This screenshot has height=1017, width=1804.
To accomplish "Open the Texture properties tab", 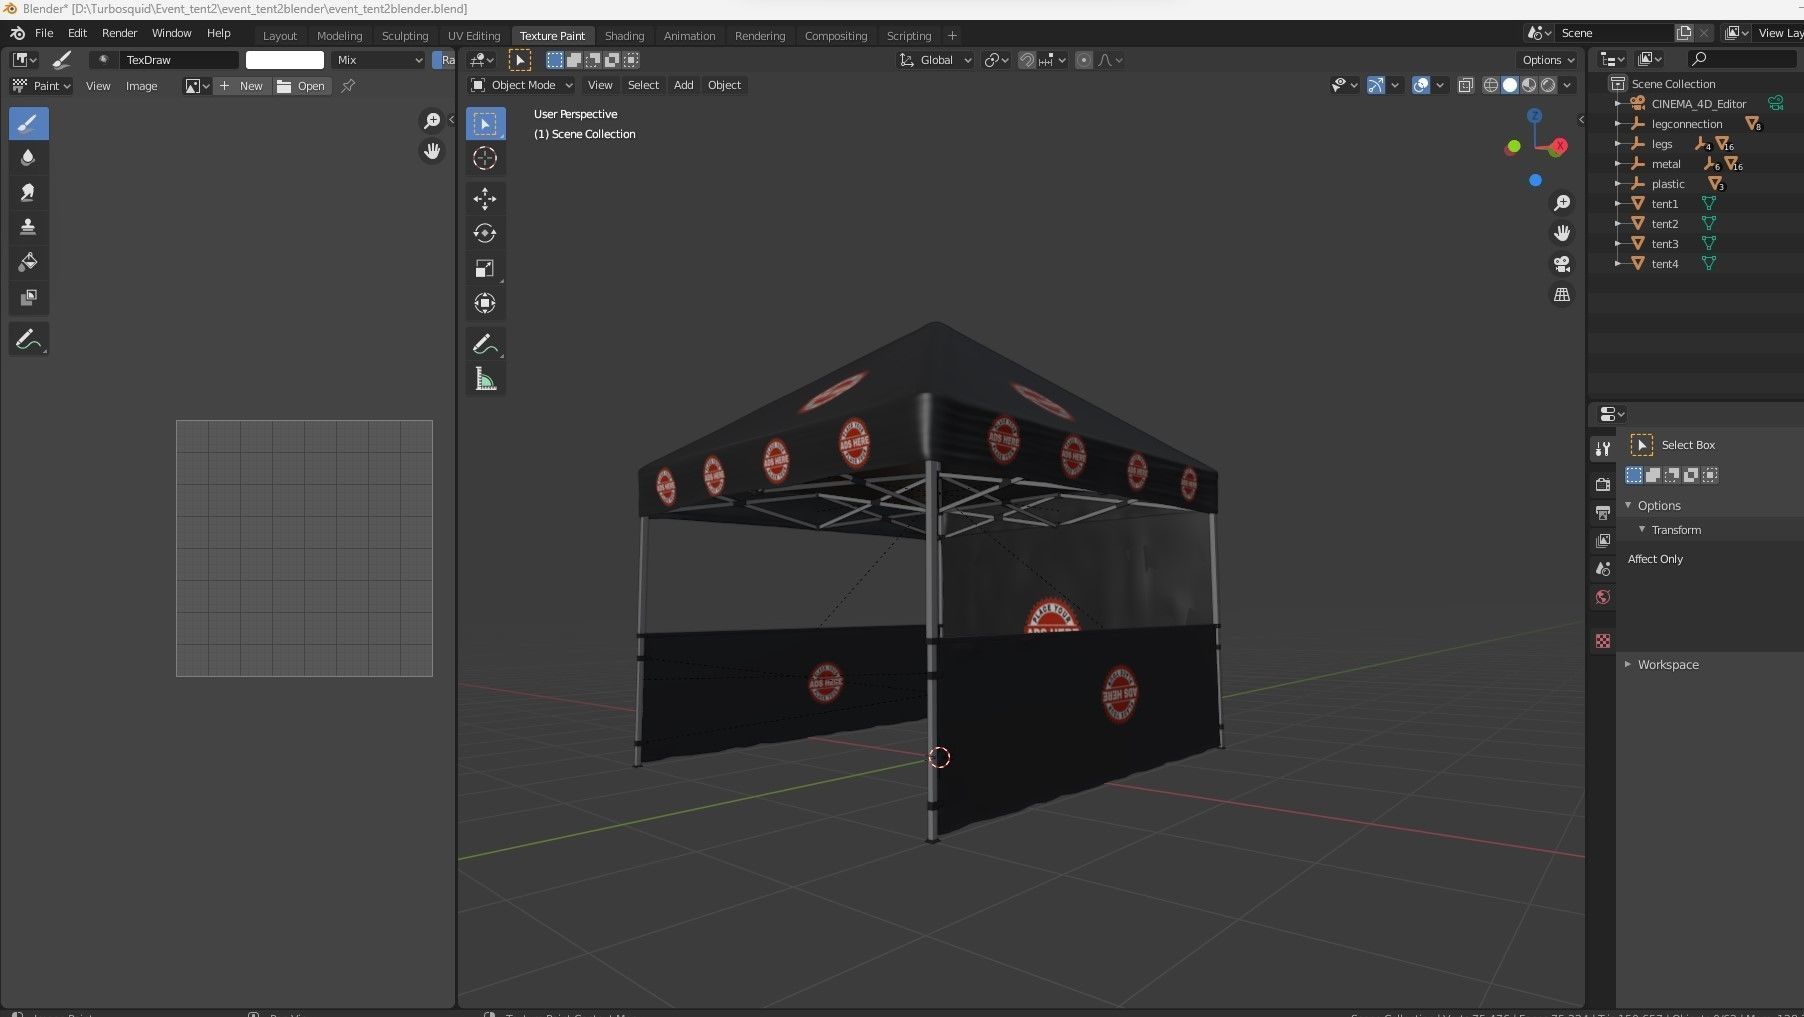I will coord(1603,641).
